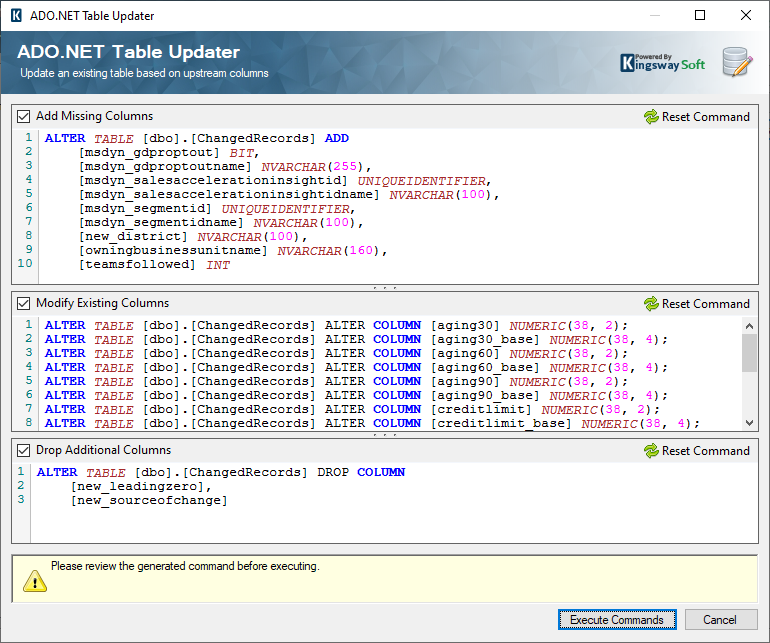
Task: Click the [msdyn_salesaccelerationinsightid] UNIQUEIDENTIFIER line
Action: coord(285,181)
